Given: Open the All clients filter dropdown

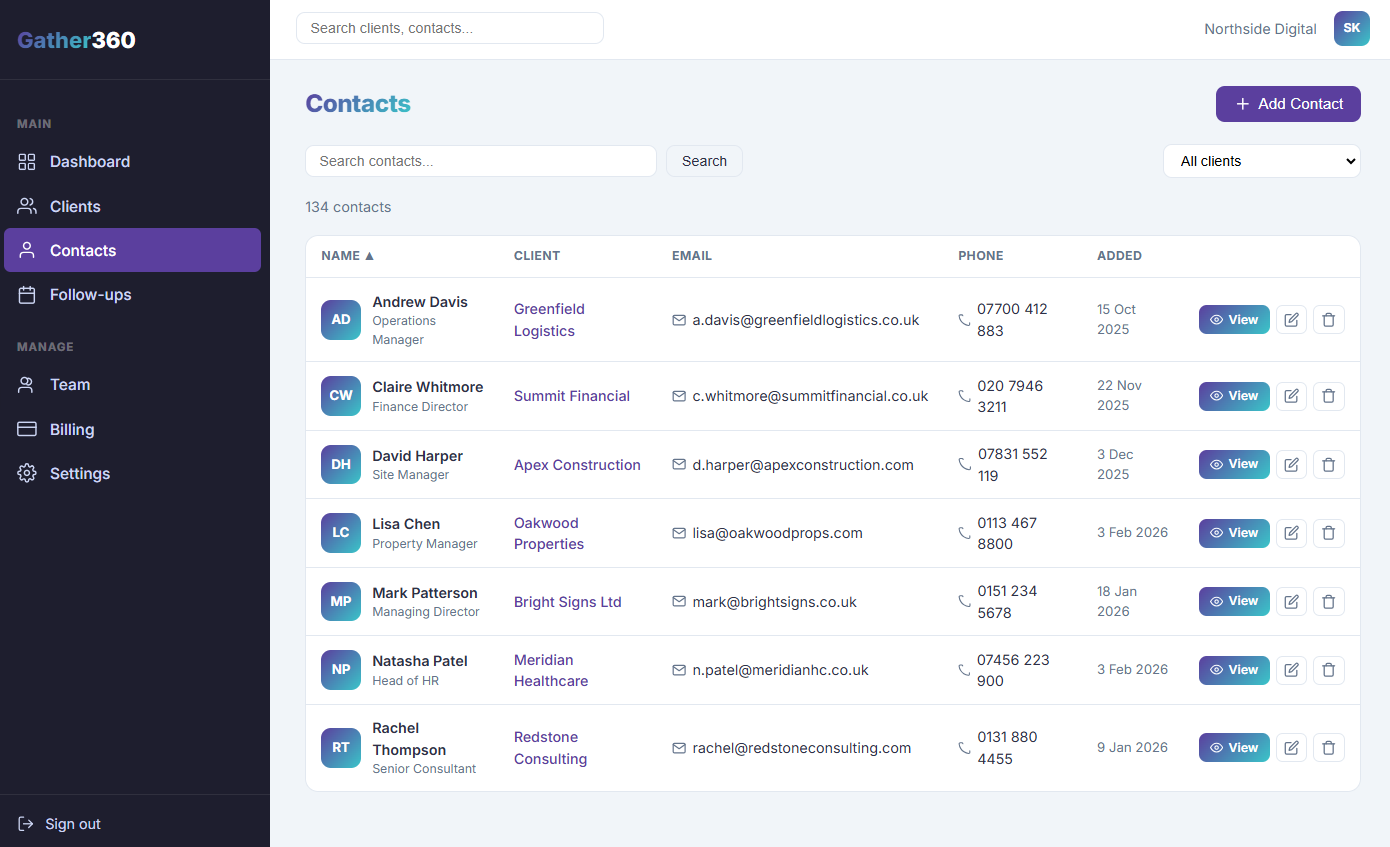Looking at the screenshot, I should tap(1262, 160).
